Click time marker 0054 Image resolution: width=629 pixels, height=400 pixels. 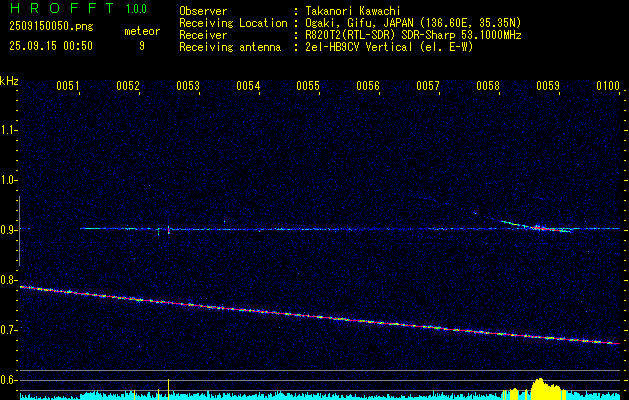point(248,86)
